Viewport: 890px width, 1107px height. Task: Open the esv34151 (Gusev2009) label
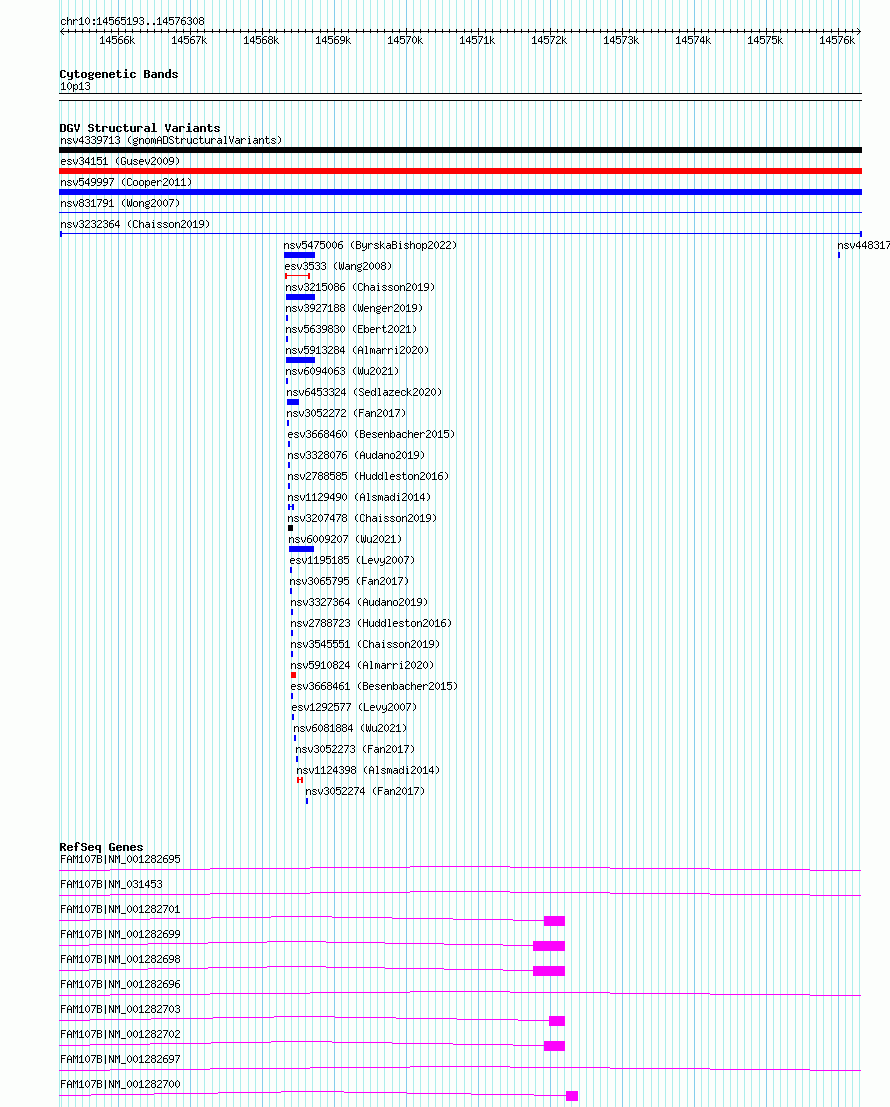point(120,161)
